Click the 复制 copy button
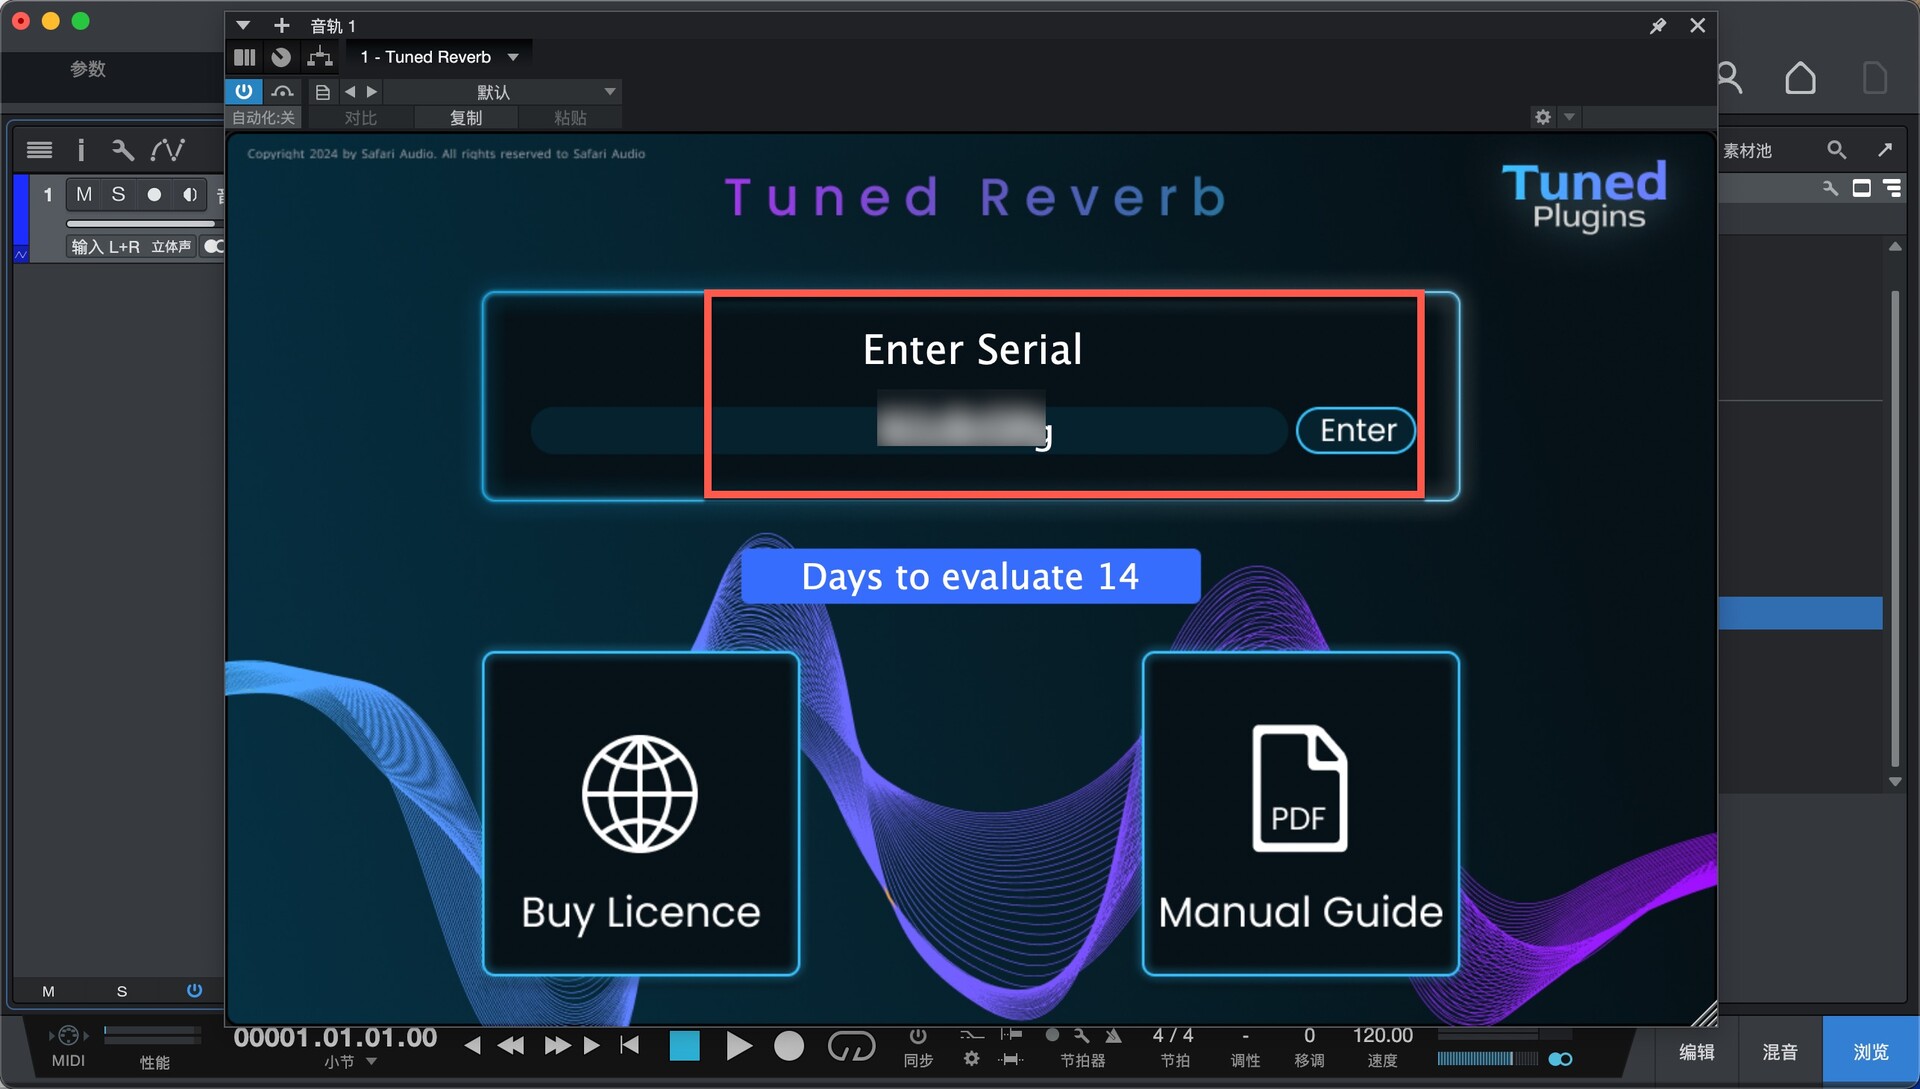Image resolution: width=1920 pixels, height=1089 pixels. tap(465, 118)
